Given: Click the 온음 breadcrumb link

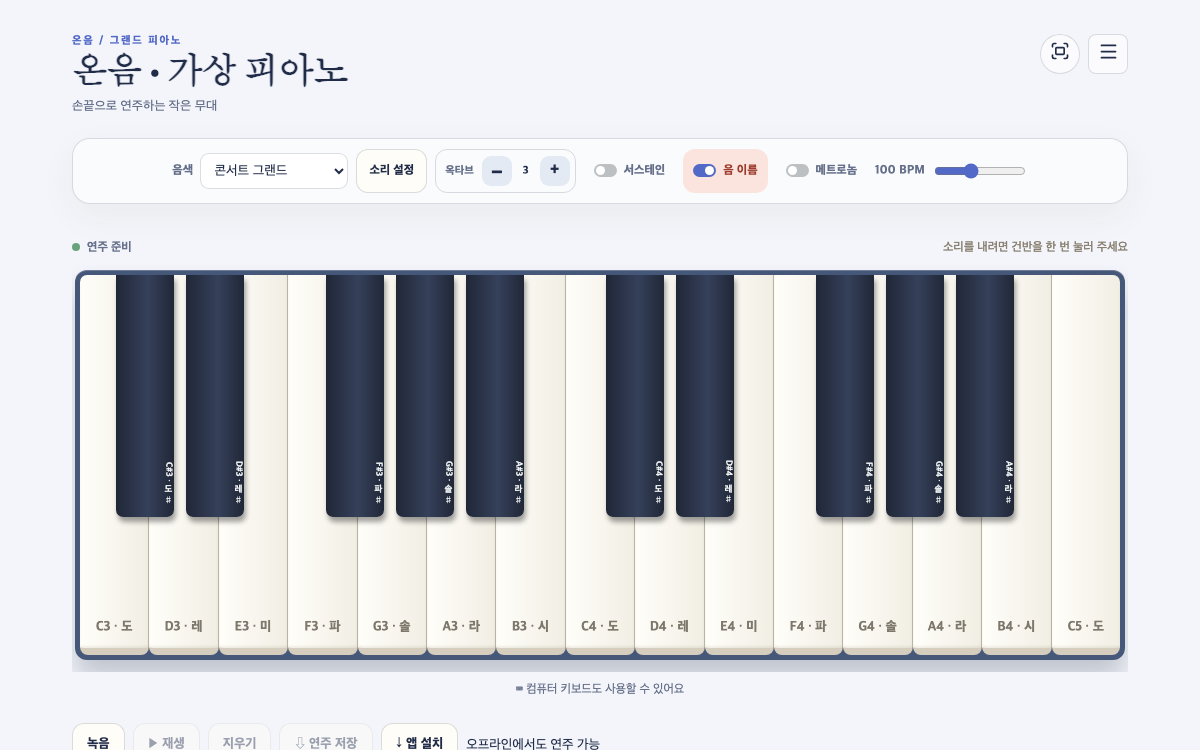Looking at the screenshot, I should pyautogui.click(x=82, y=40).
